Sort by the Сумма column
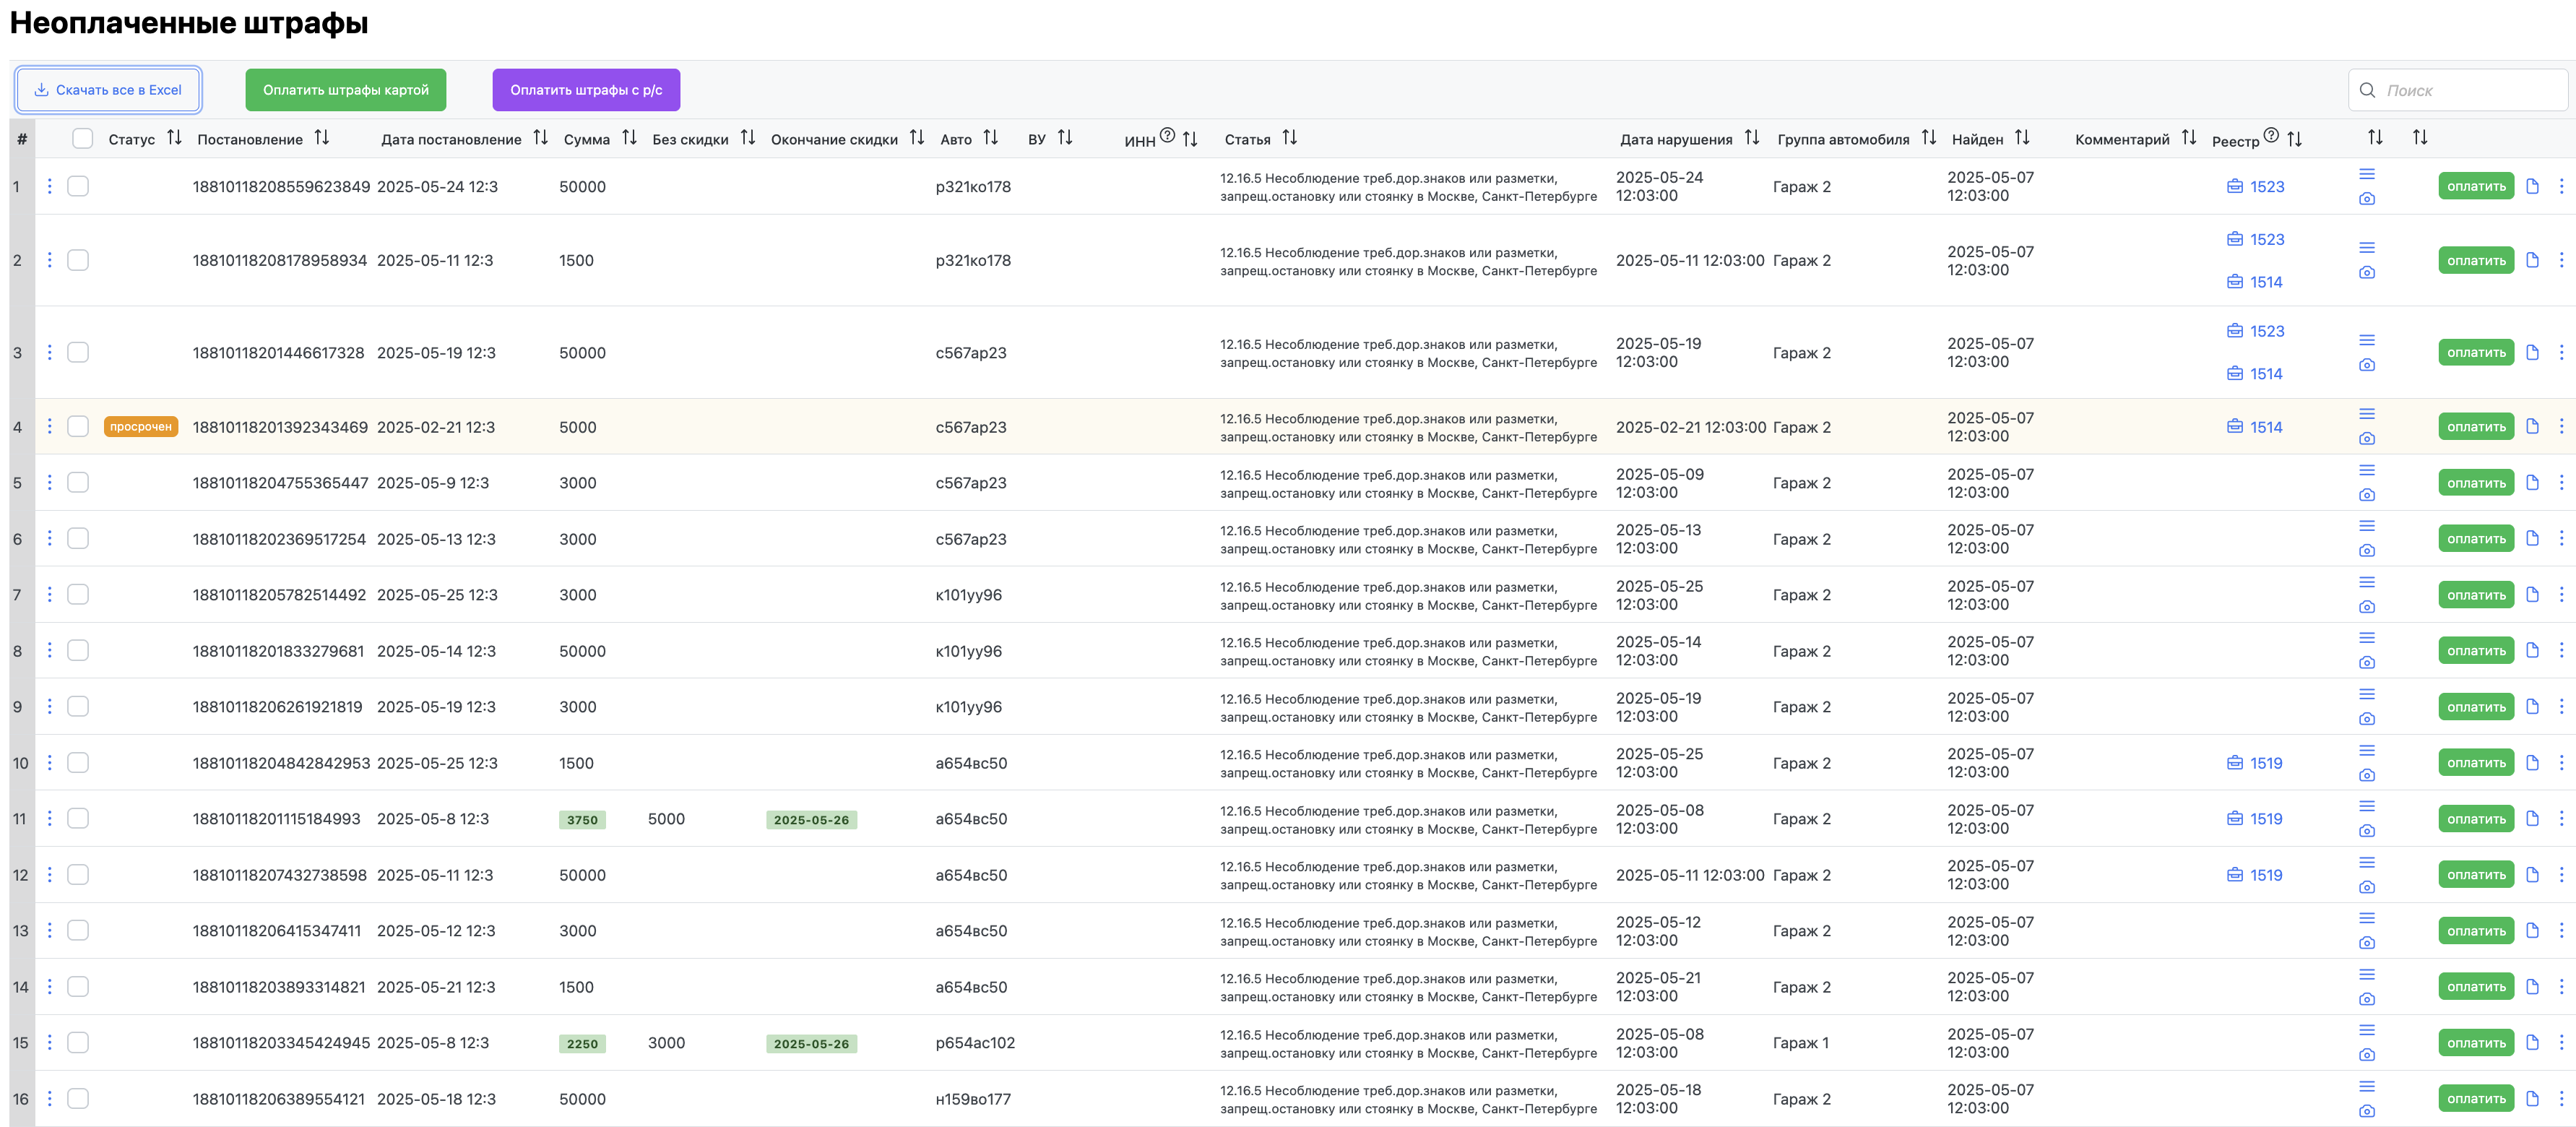 (x=629, y=138)
